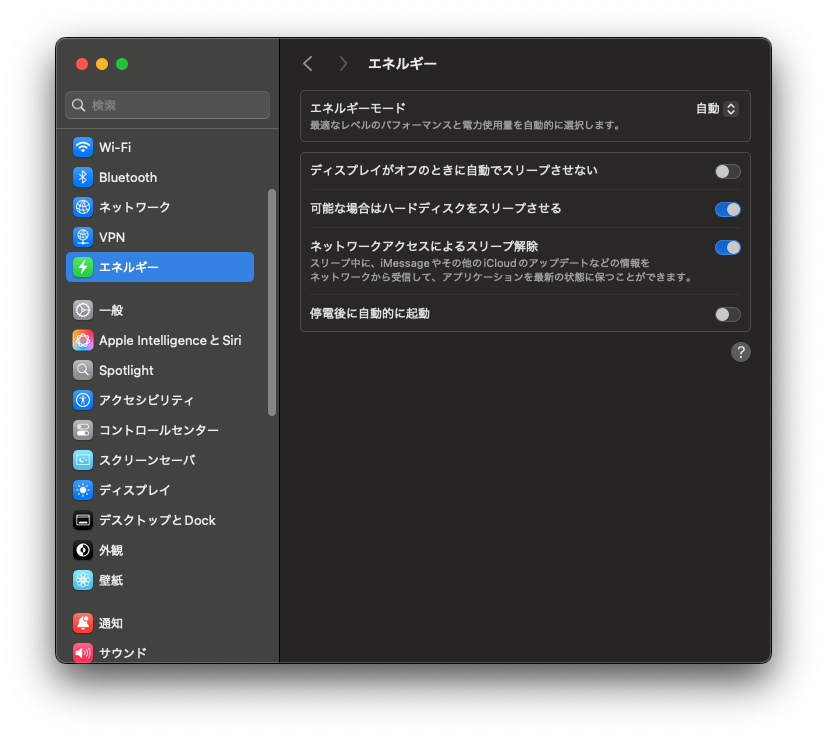This screenshot has height=737, width=827.
Task: Open アクセシビリティ icon
Action: point(83,400)
